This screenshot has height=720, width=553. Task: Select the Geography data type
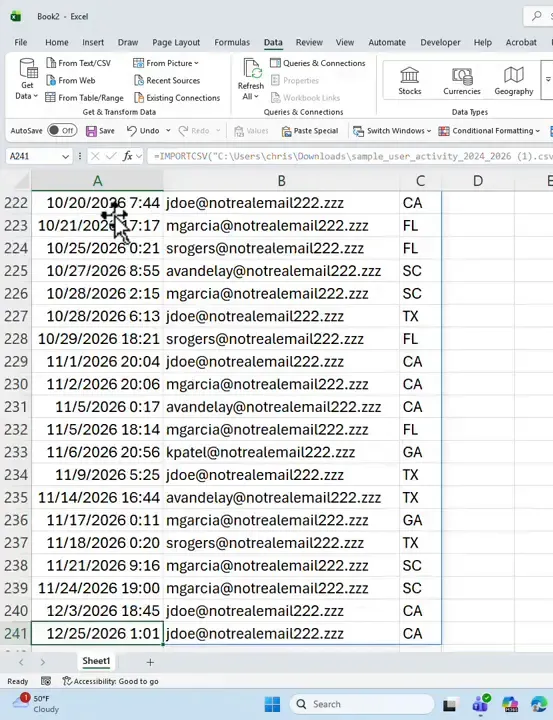click(x=514, y=81)
